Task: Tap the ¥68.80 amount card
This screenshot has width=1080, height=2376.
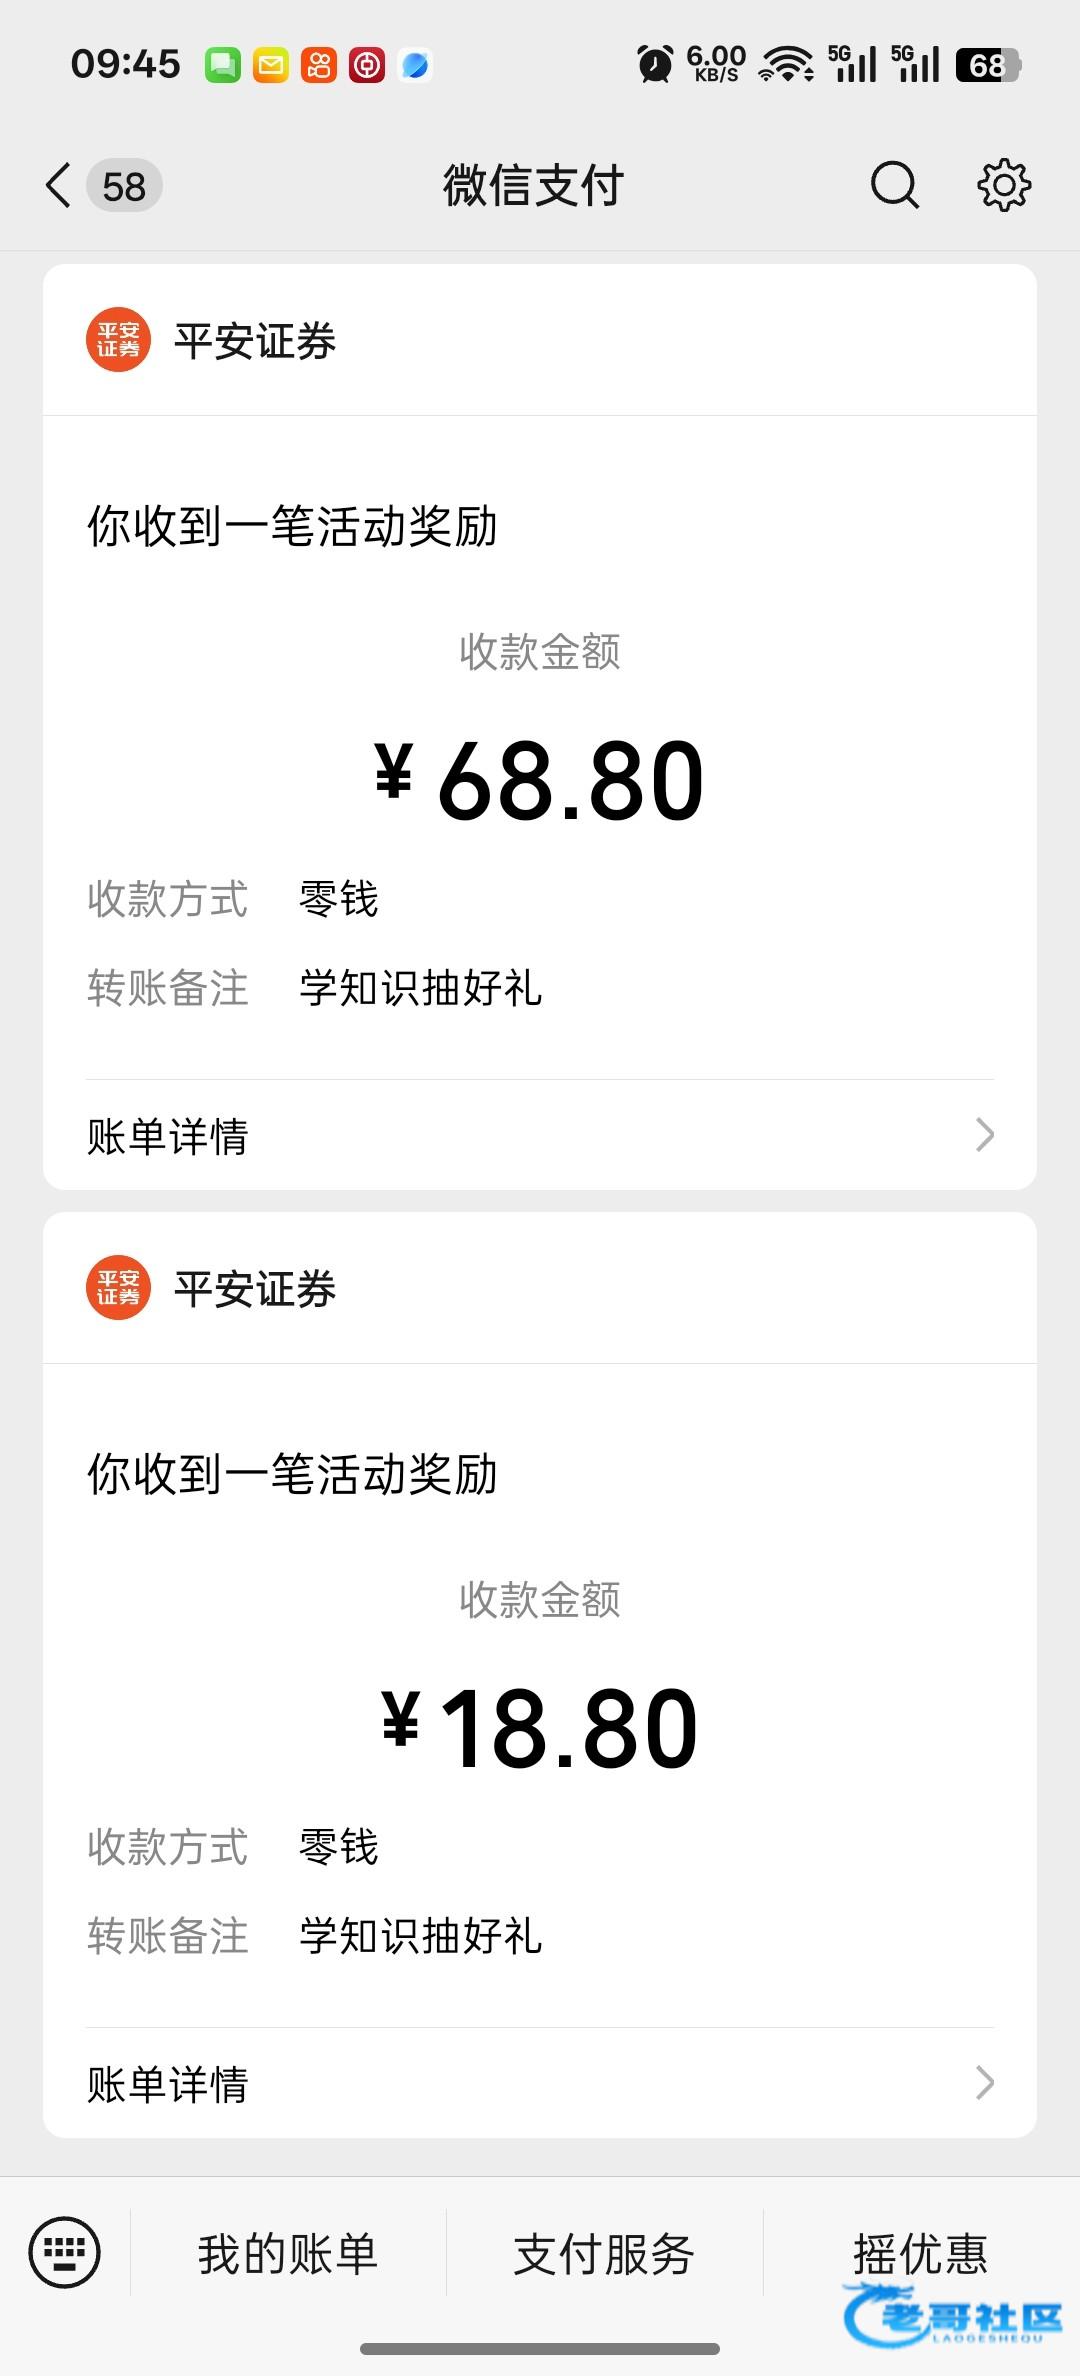Action: [540, 780]
